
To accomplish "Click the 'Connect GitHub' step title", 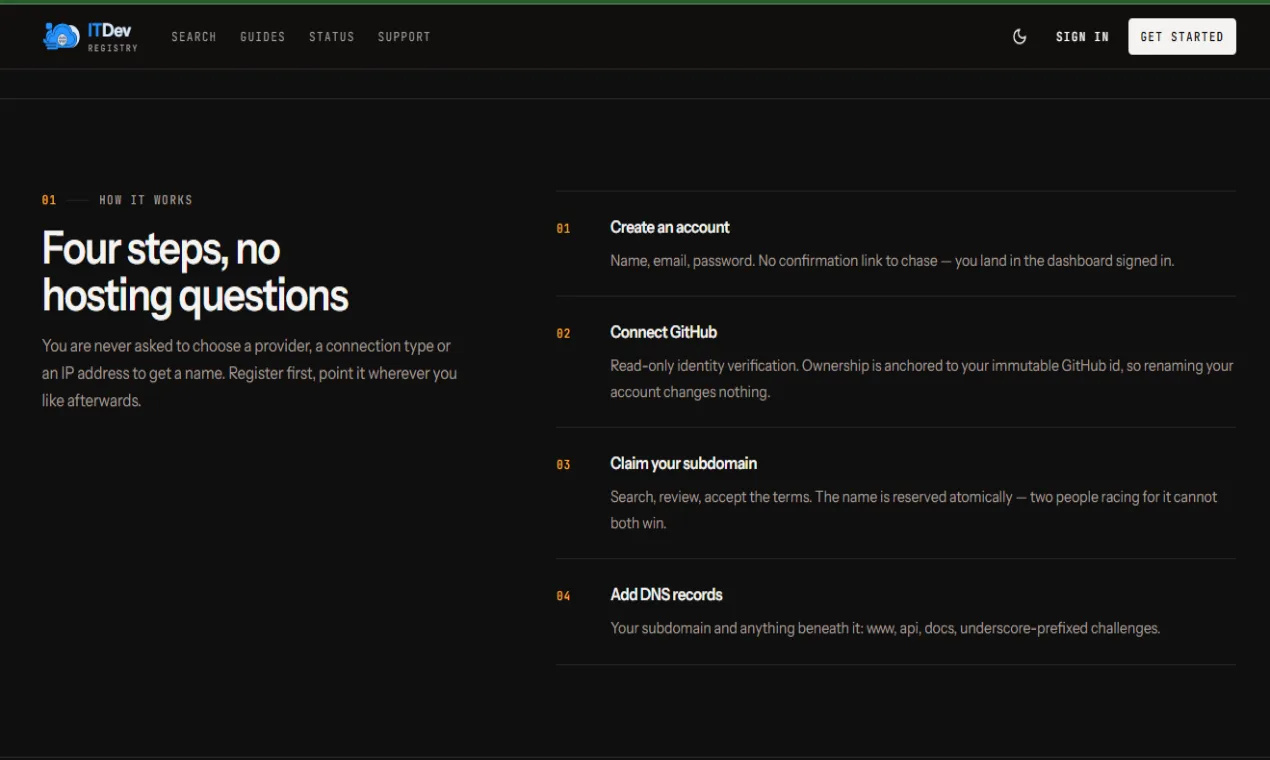I will [664, 332].
